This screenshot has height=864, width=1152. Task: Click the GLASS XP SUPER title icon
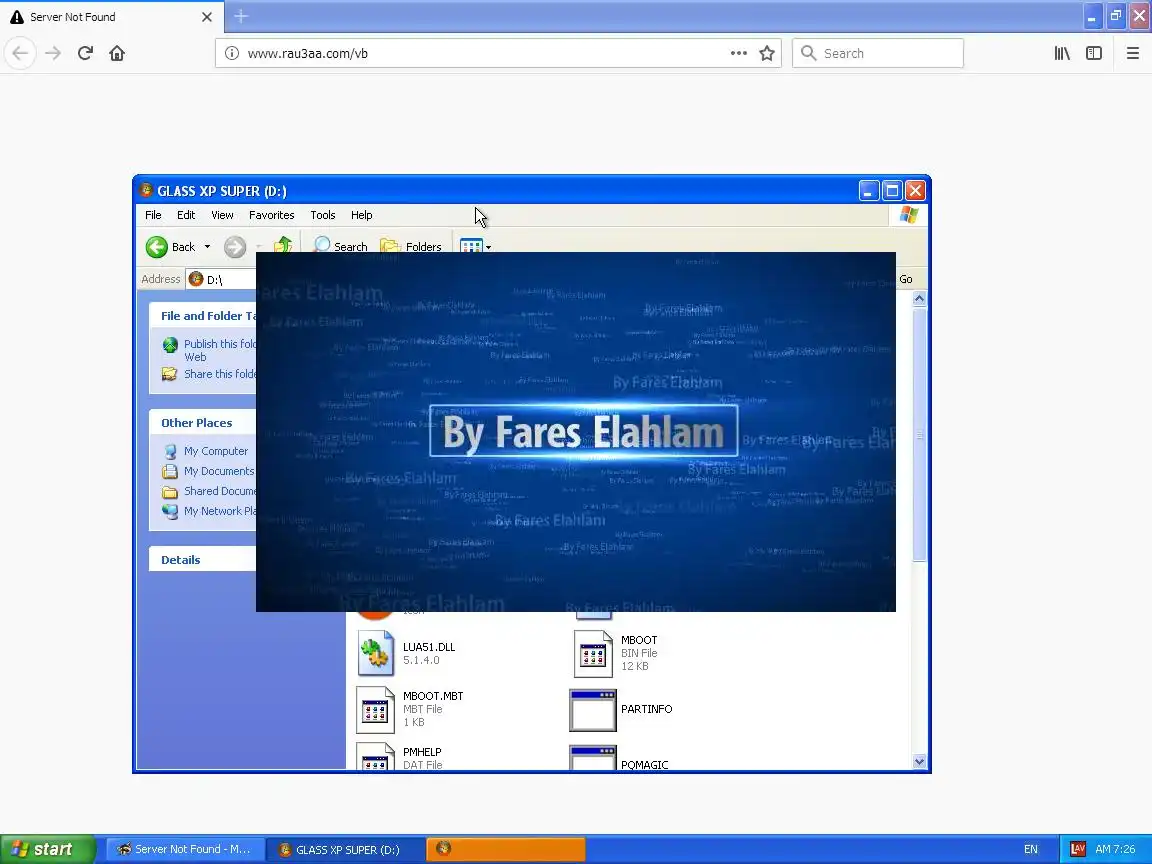146,190
